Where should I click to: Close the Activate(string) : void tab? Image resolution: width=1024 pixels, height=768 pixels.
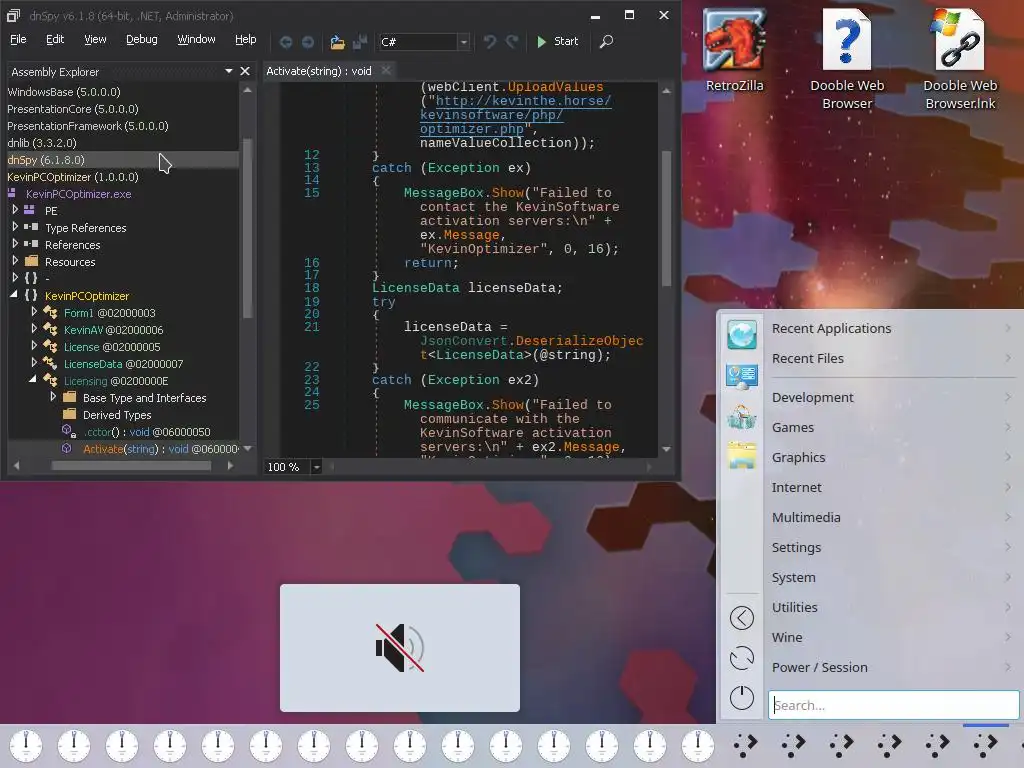click(386, 71)
